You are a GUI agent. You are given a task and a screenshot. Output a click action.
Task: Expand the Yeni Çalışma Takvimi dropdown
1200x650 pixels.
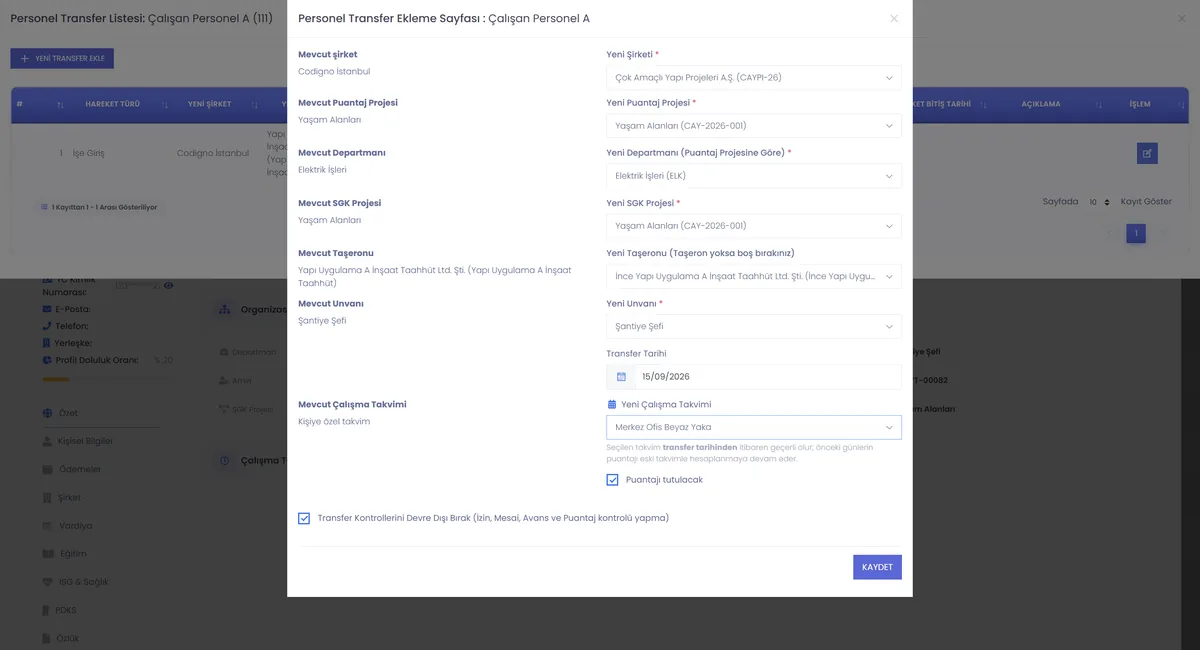[x=754, y=427]
